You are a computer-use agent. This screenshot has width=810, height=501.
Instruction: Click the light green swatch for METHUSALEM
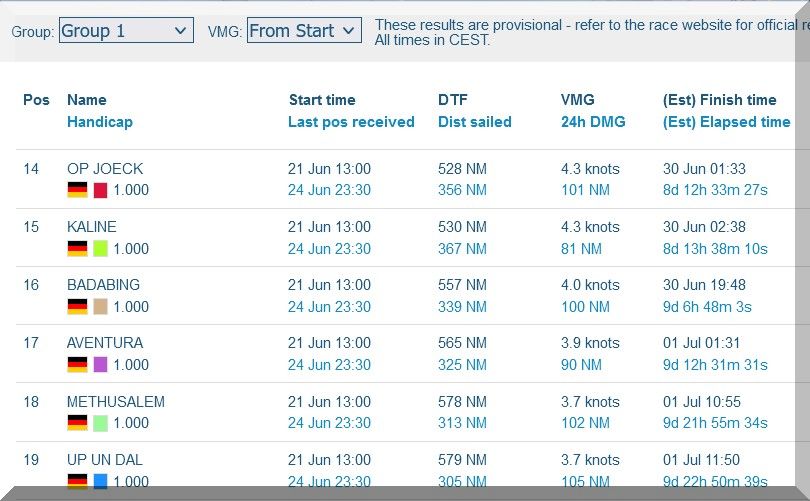pos(100,423)
